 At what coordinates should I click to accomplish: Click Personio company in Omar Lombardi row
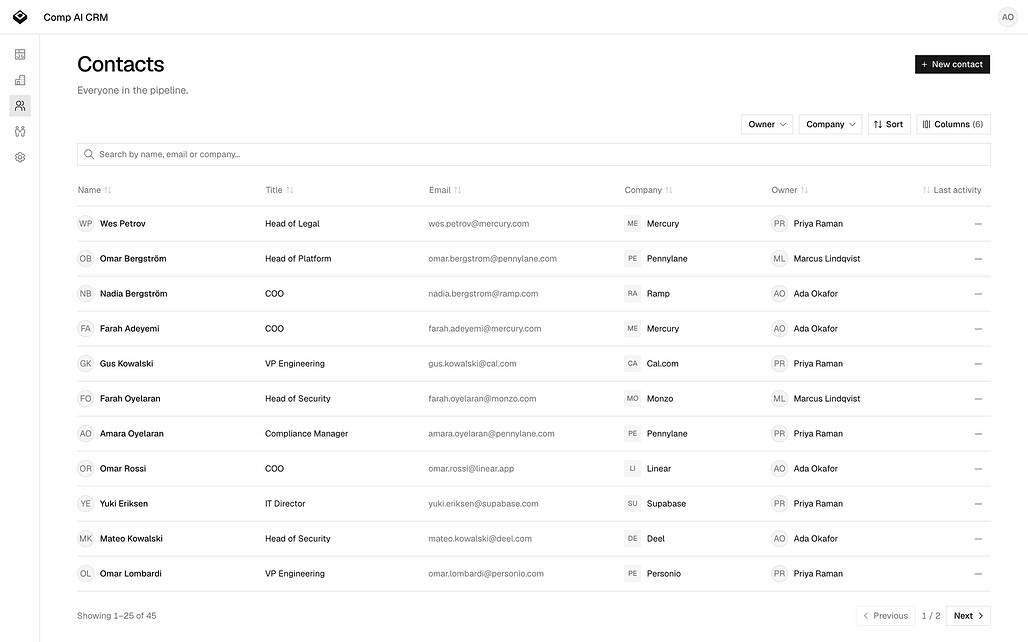click(663, 573)
